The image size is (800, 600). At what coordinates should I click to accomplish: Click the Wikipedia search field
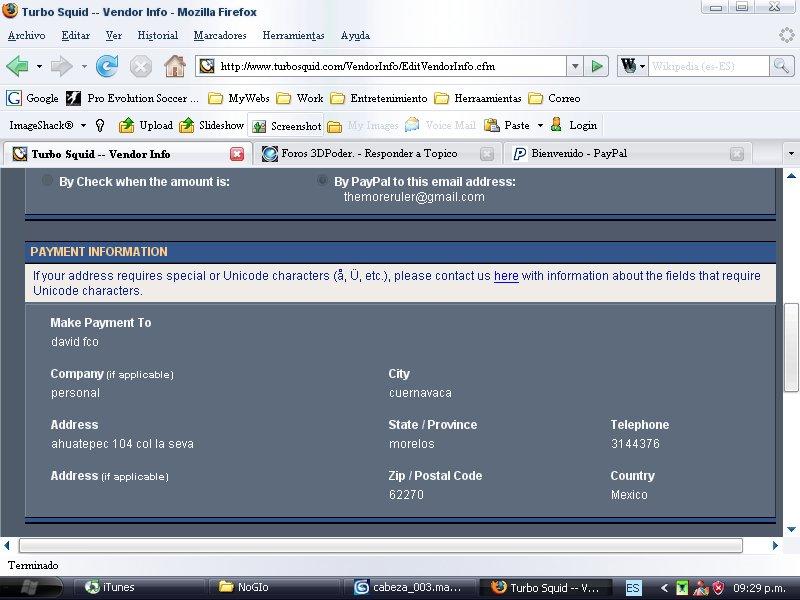(708, 66)
